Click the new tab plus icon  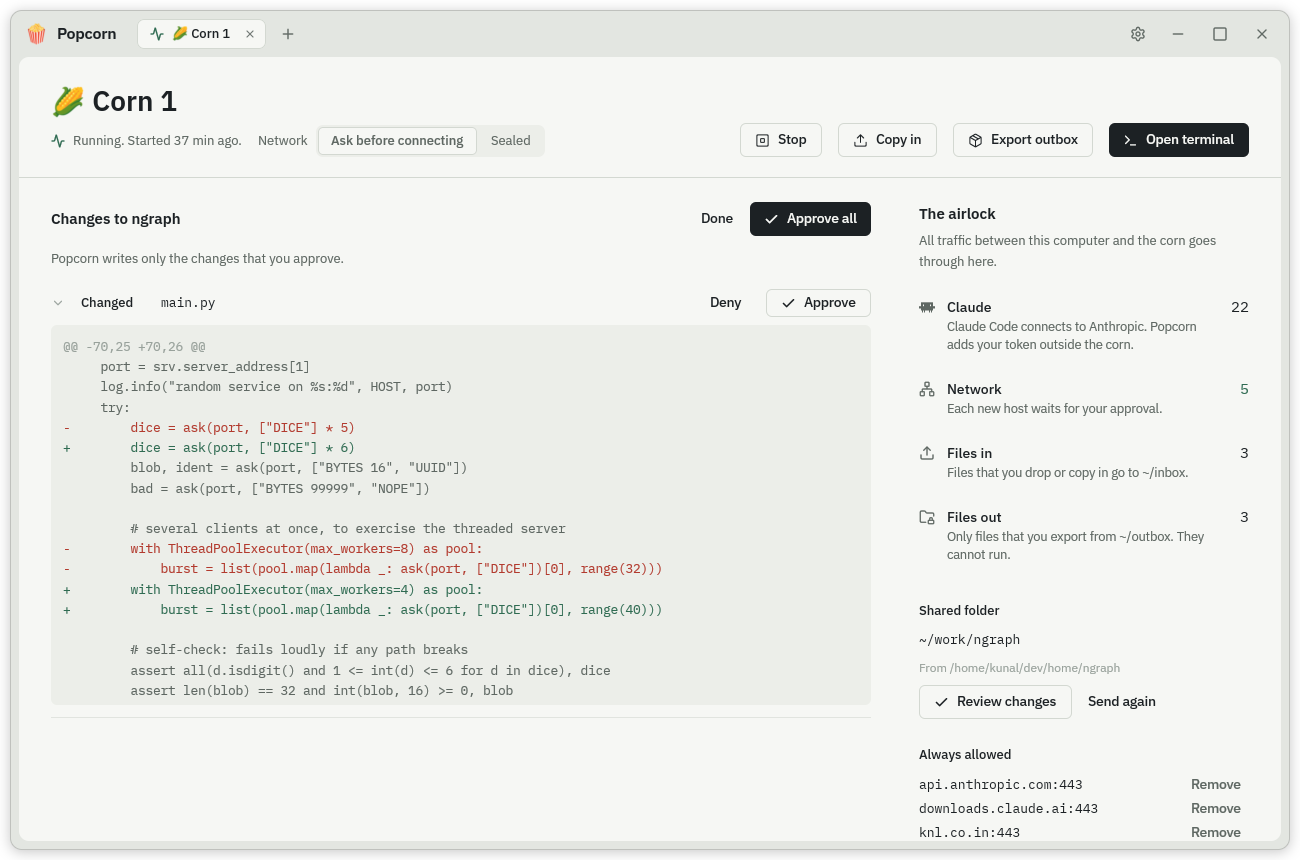pos(288,34)
